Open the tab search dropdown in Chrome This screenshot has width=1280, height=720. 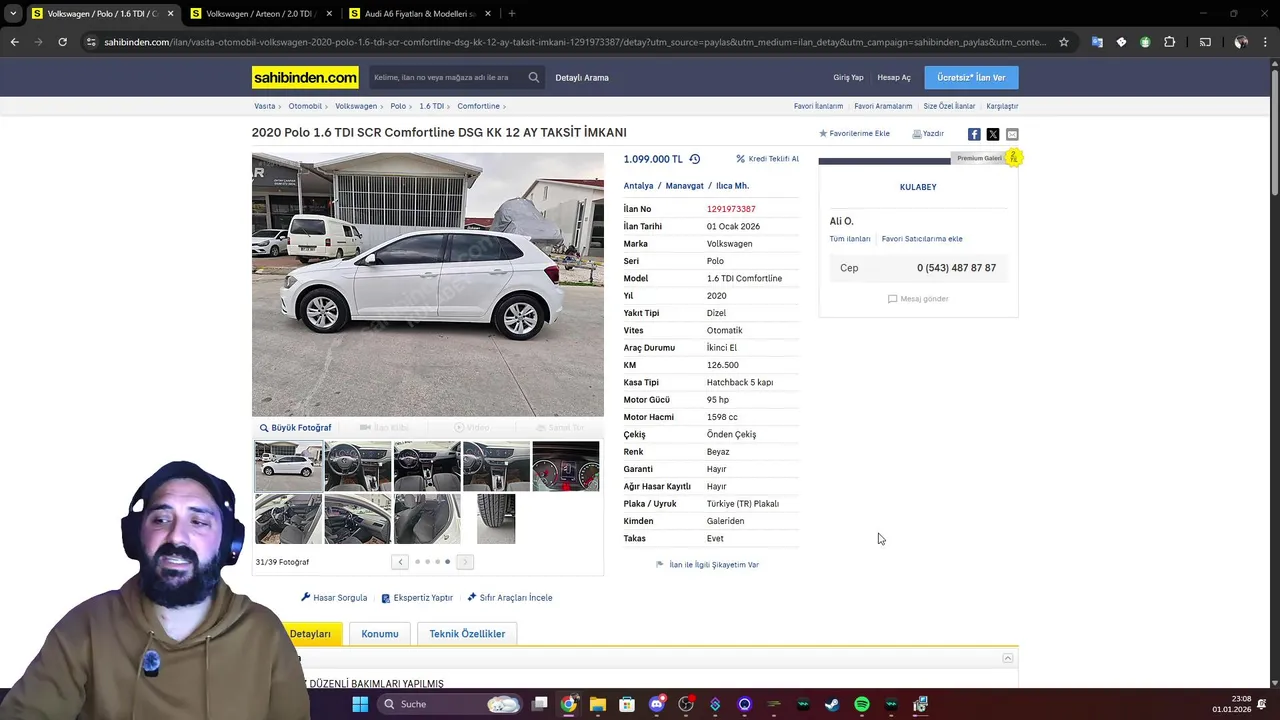tap(13, 14)
